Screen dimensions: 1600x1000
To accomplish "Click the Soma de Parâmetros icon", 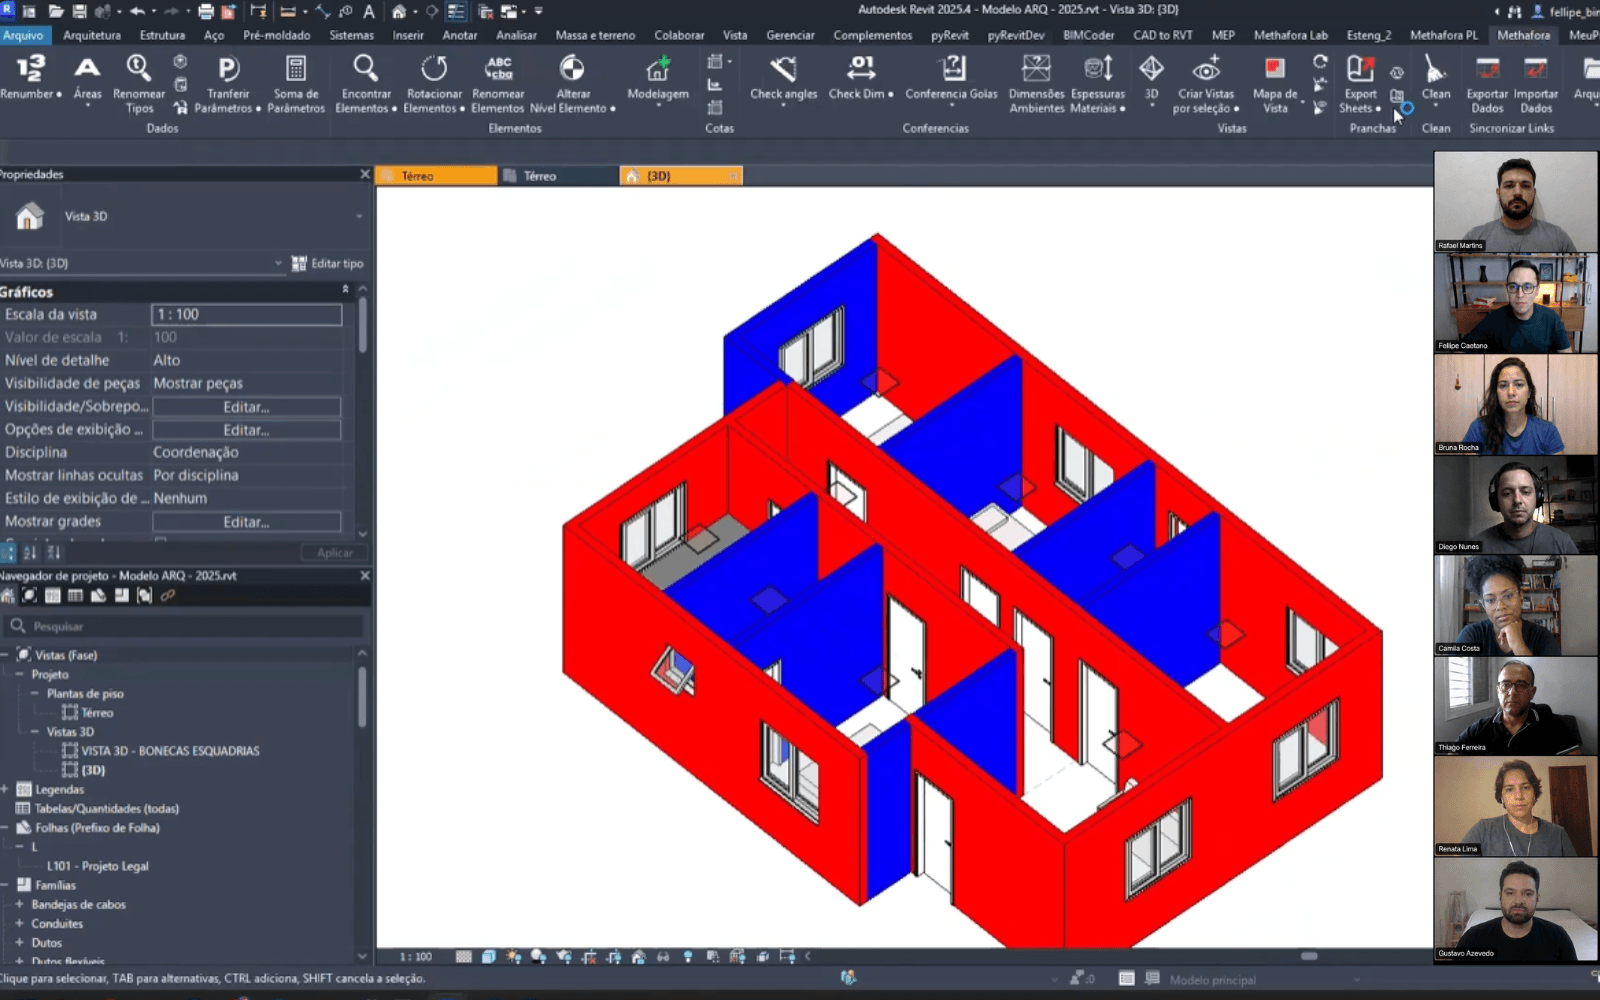I will pos(296,68).
